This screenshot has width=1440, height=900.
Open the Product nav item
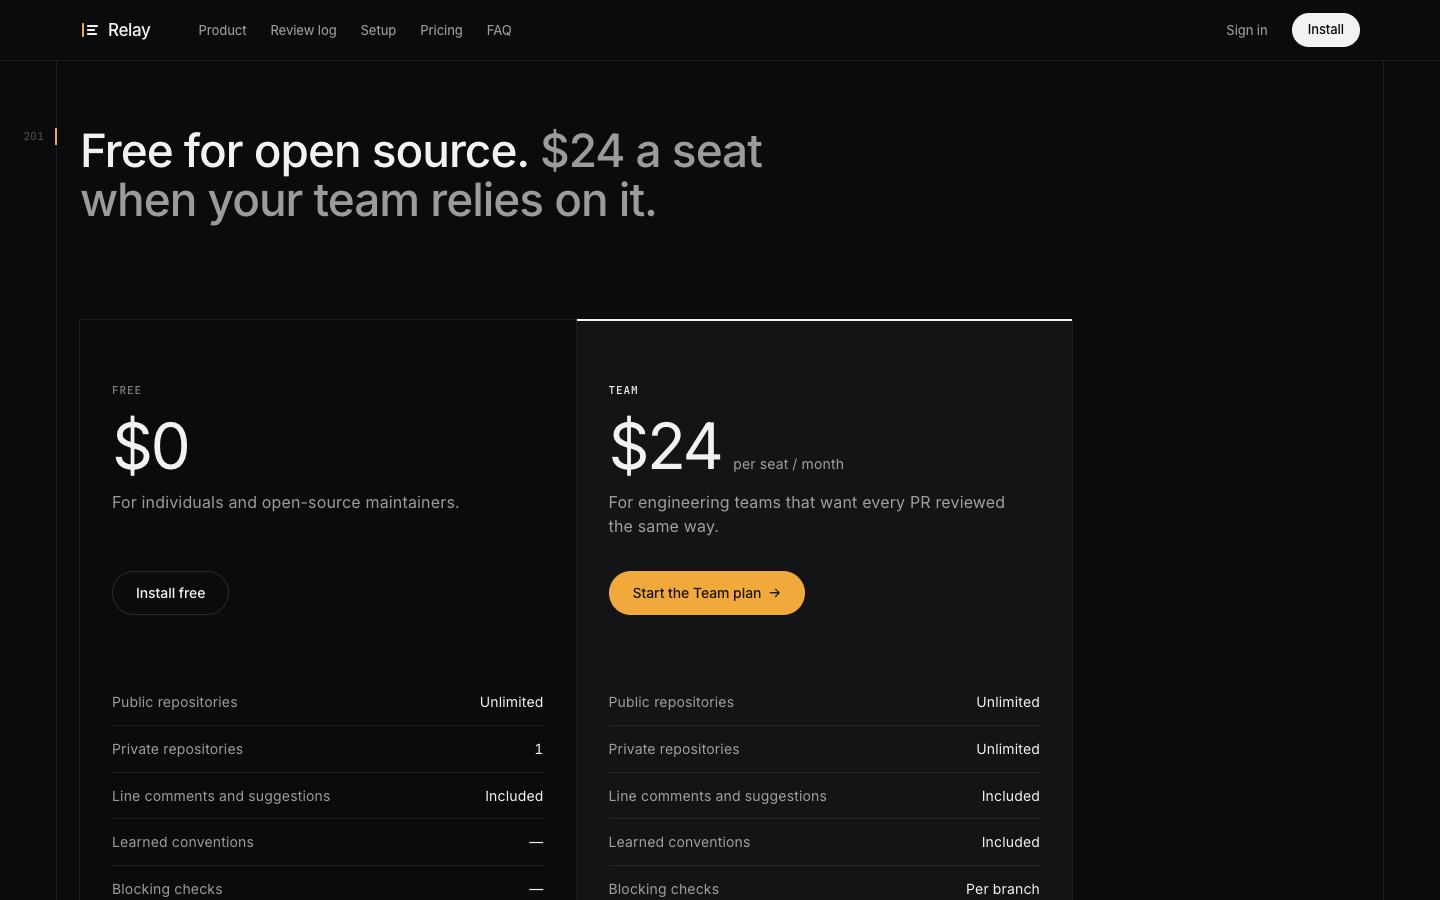[222, 30]
